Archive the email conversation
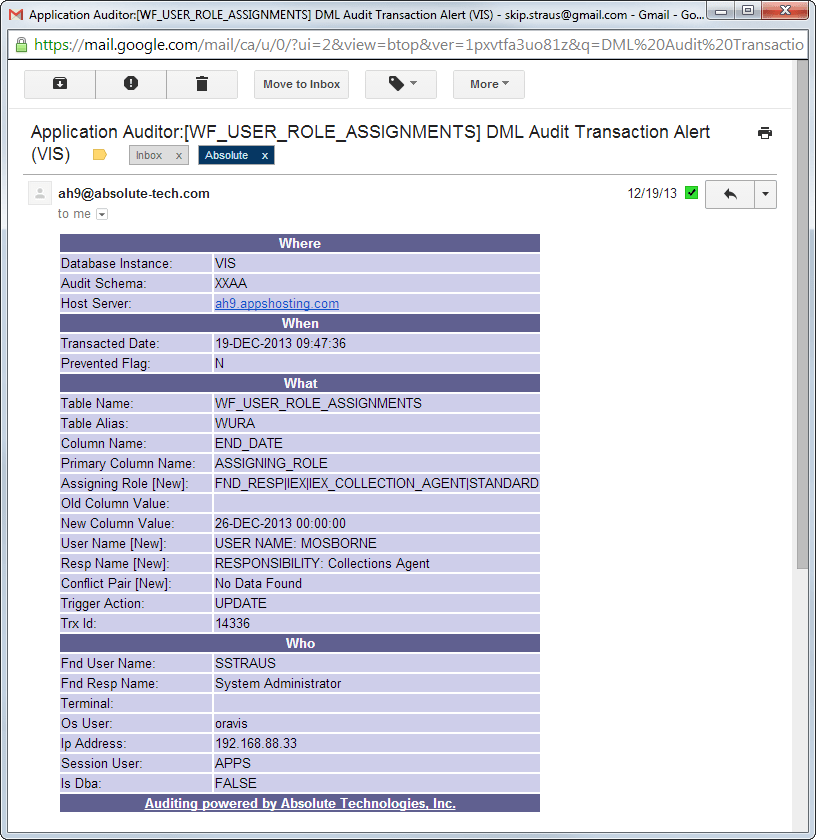The width and height of the screenshot is (816, 840). click(59, 84)
